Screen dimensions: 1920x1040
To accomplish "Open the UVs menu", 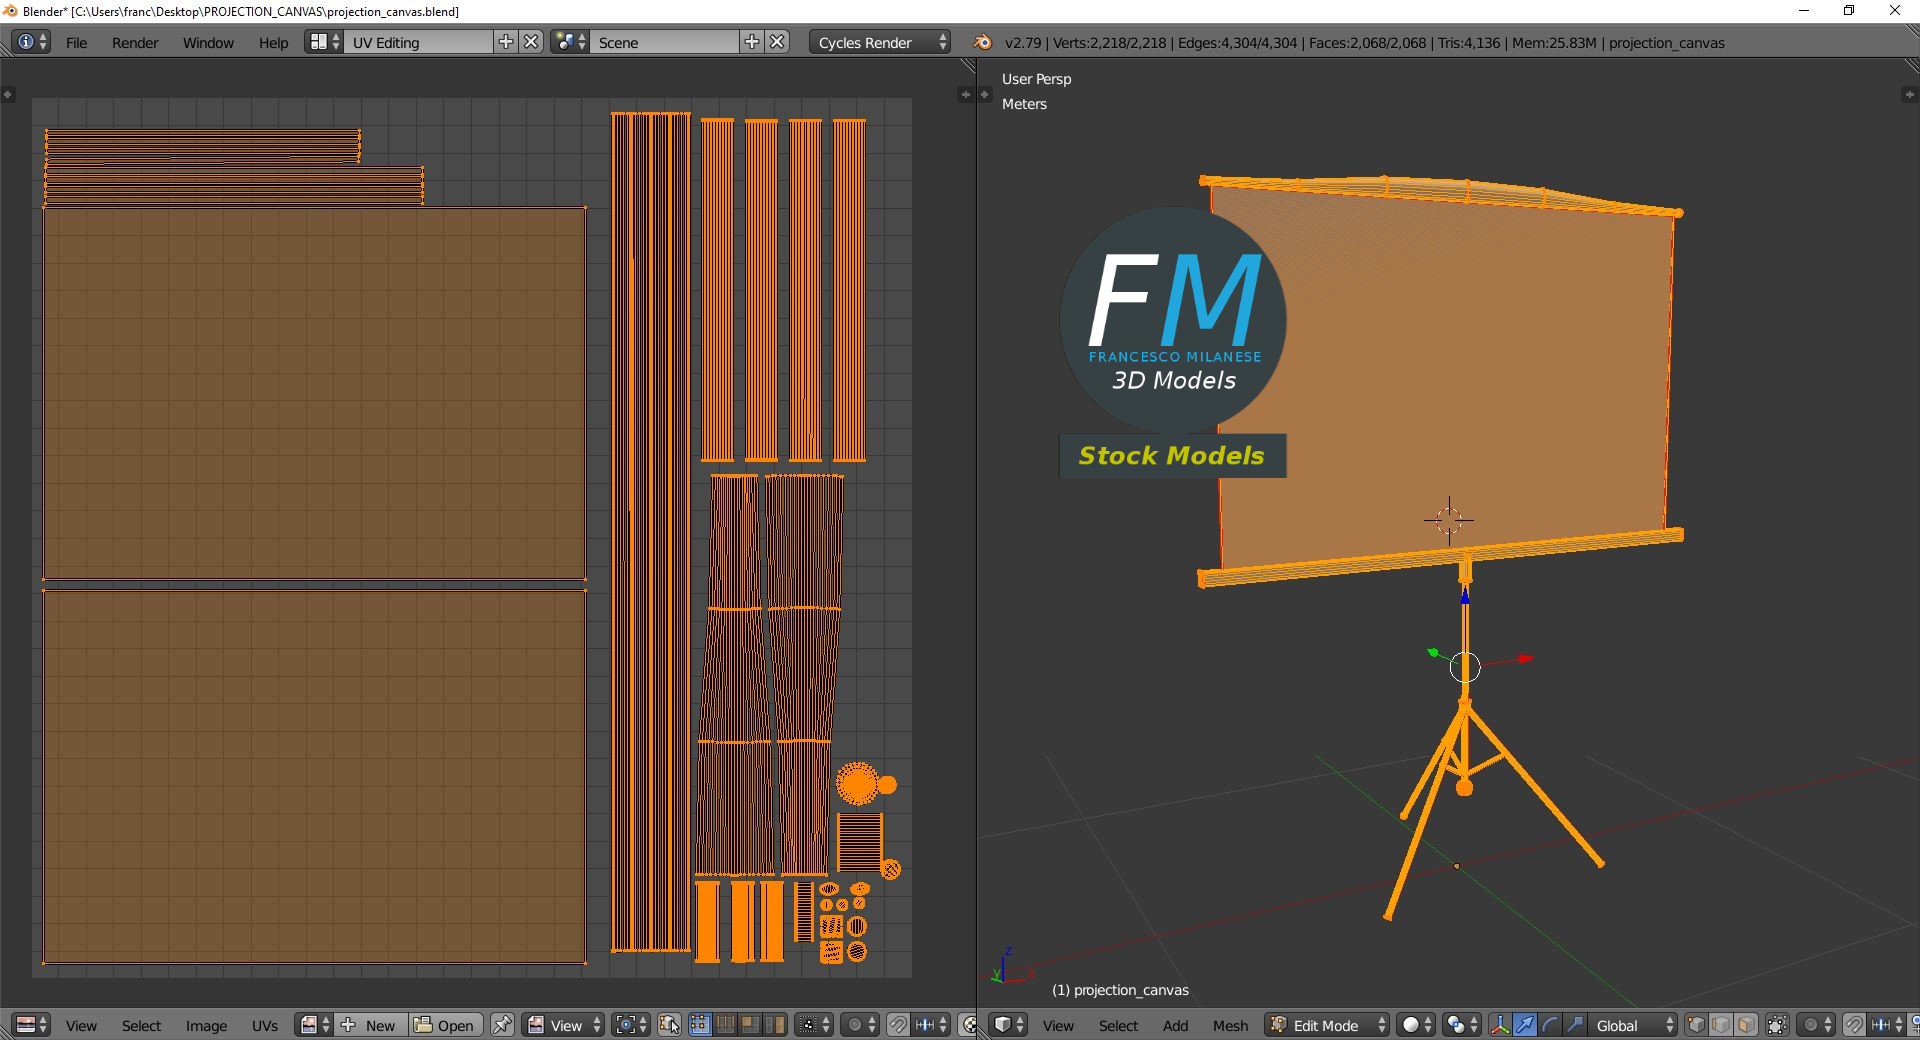I will pyautogui.click(x=265, y=1025).
